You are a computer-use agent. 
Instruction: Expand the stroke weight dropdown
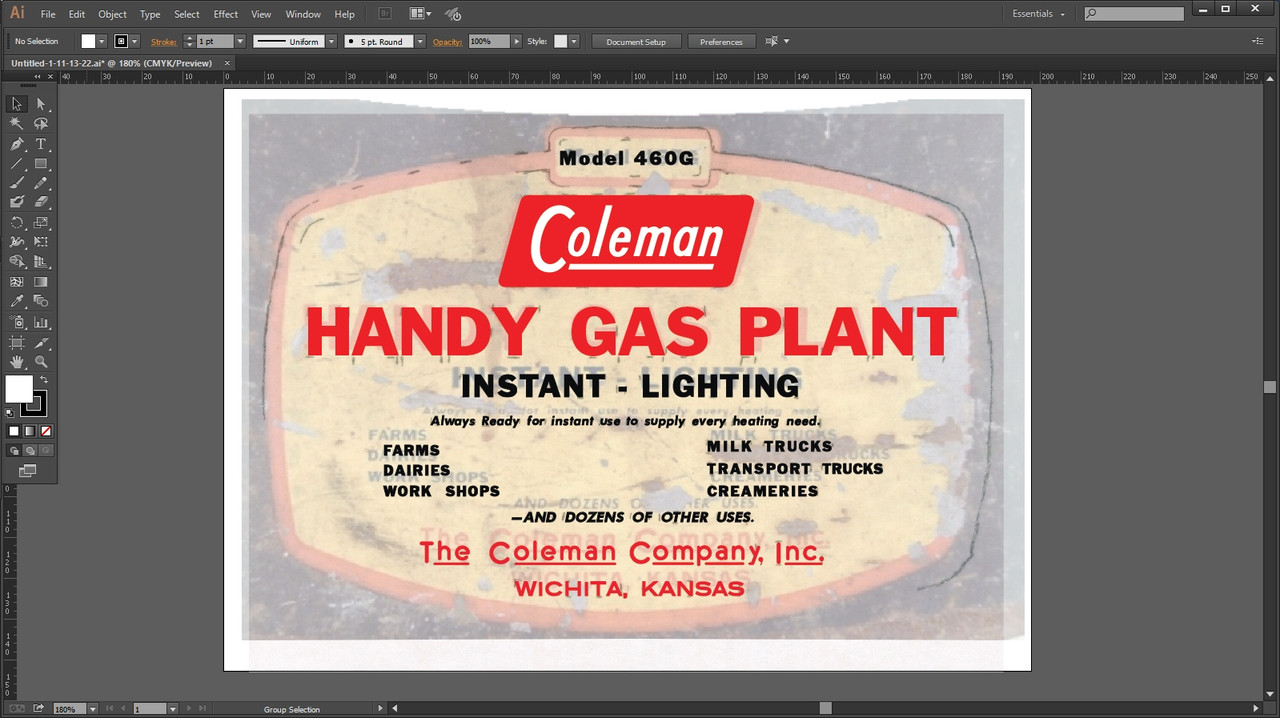(x=240, y=41)
